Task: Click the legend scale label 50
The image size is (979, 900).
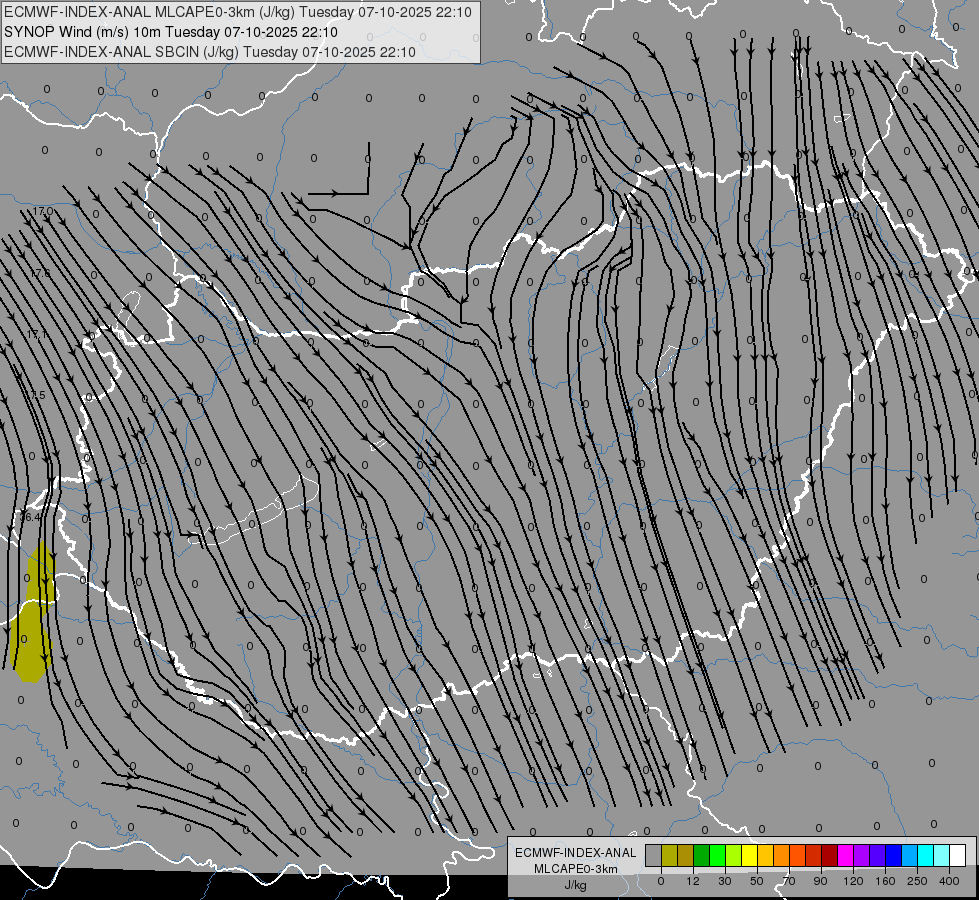Action: [757, 881]
